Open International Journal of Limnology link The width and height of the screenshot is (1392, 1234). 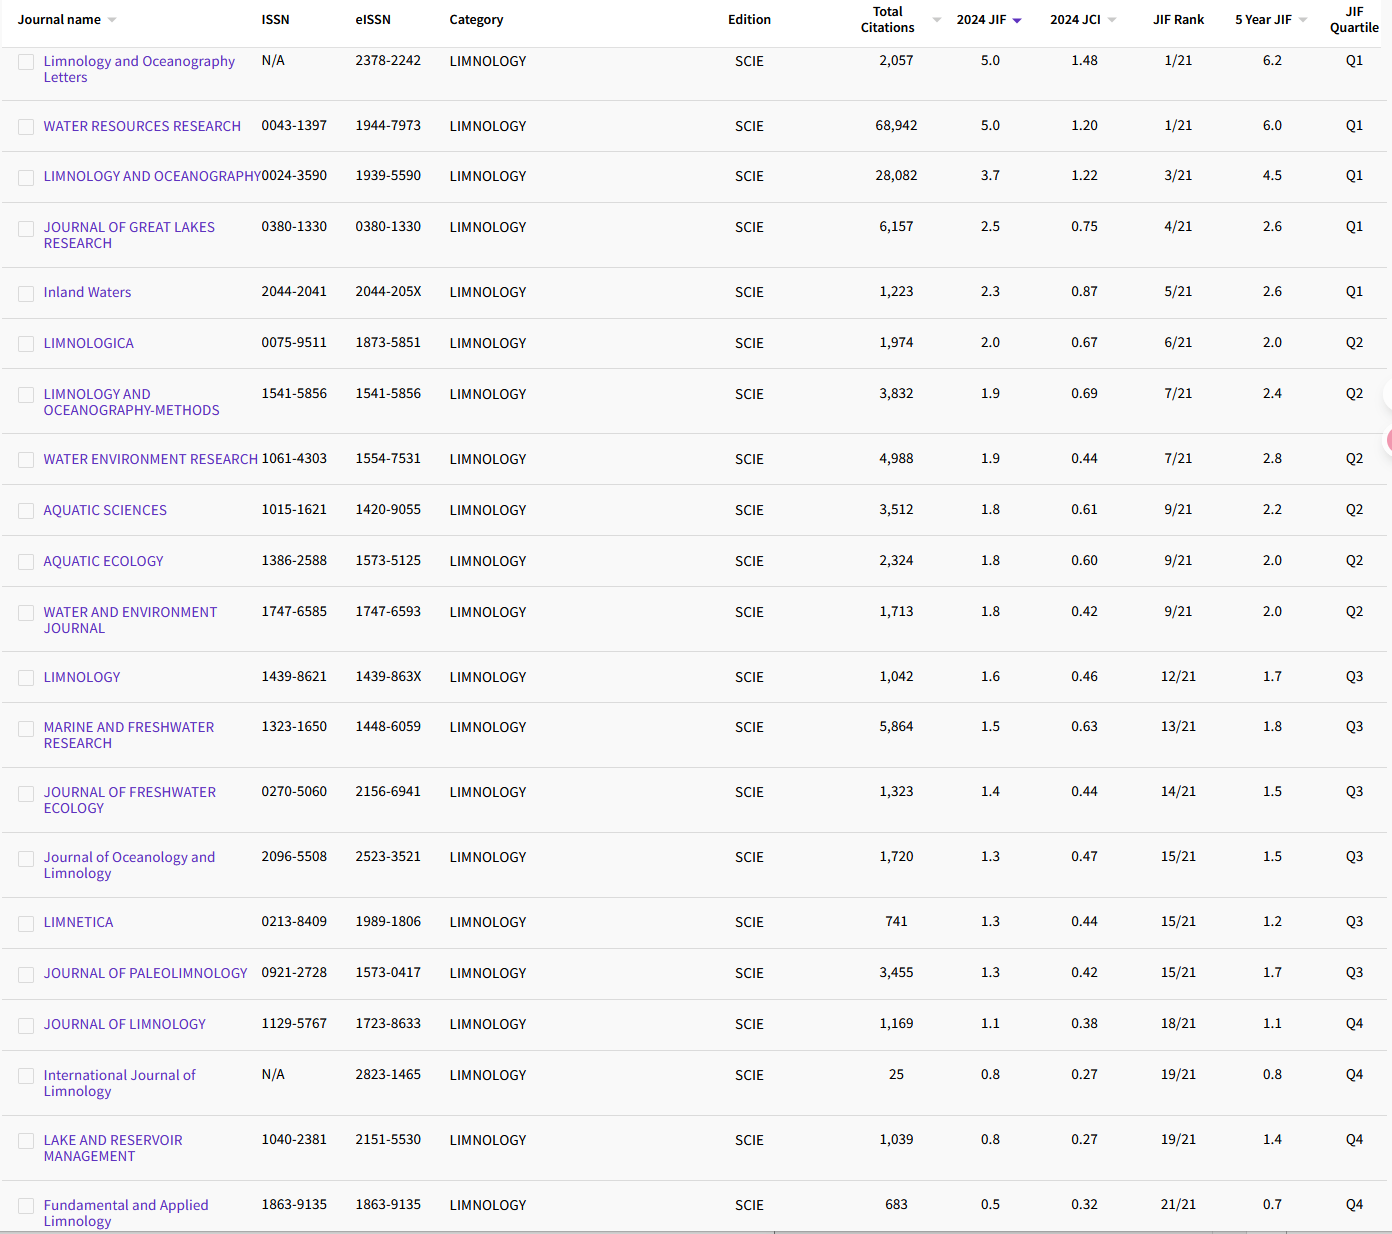pos(119,1083)
